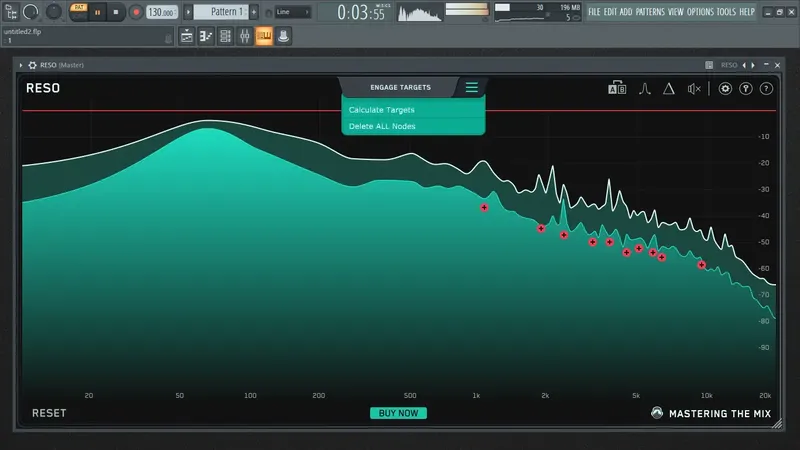800x450 pixels.
Task: Open the OPTIONS menu
Action: [700, 12]
